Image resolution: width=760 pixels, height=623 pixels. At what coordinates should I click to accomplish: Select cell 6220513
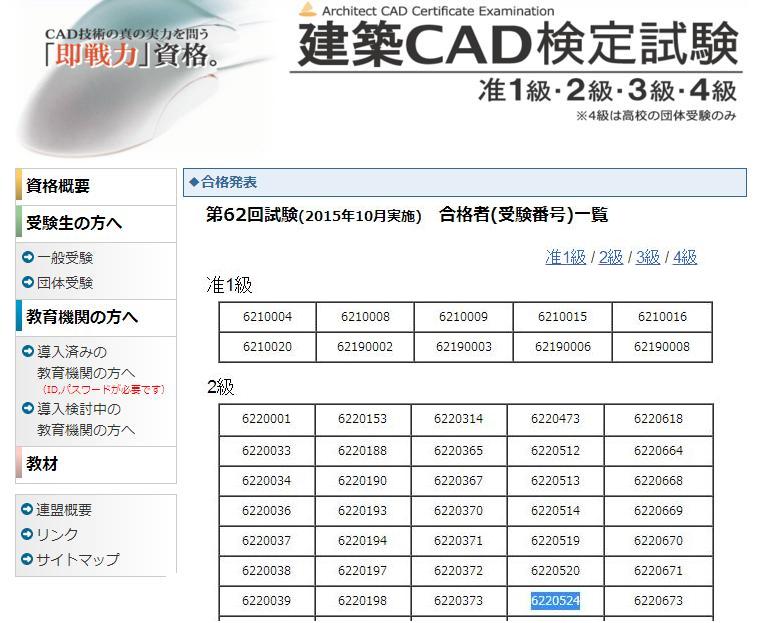point(555,481)
